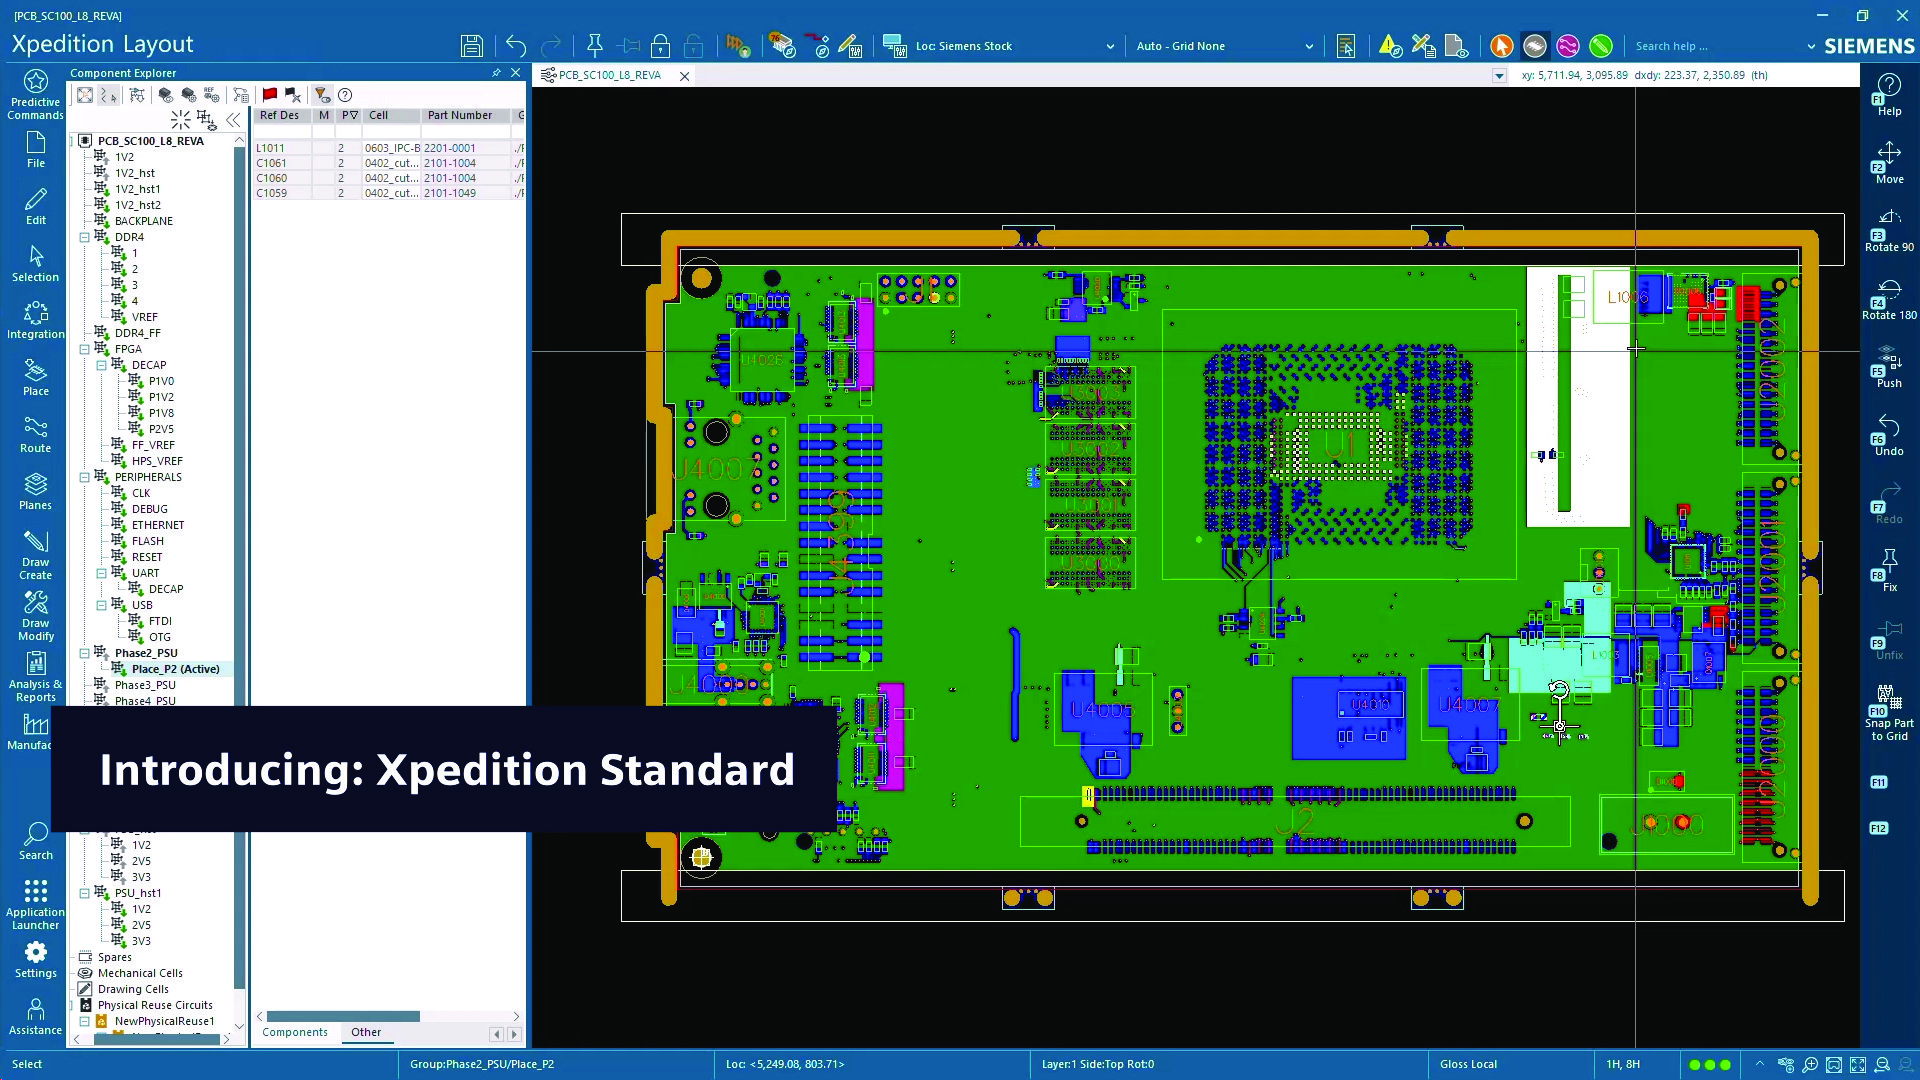Click the component list horizontal scrollbar

pyautogui.click(x=343, y=1016)
